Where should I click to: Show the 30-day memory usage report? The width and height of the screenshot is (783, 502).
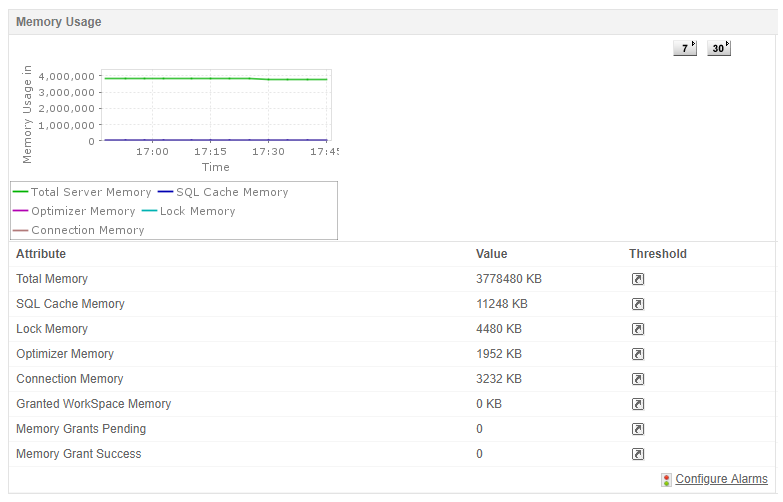719,48
